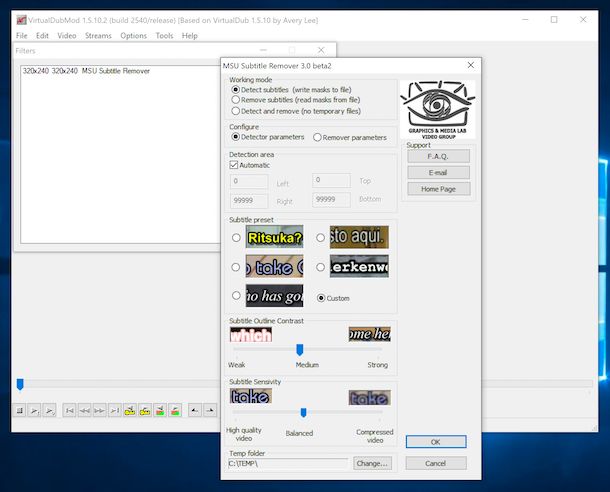The image size is (610, 492).
Task: Click the Temp folder path field
Action: [x=288, y=463]
